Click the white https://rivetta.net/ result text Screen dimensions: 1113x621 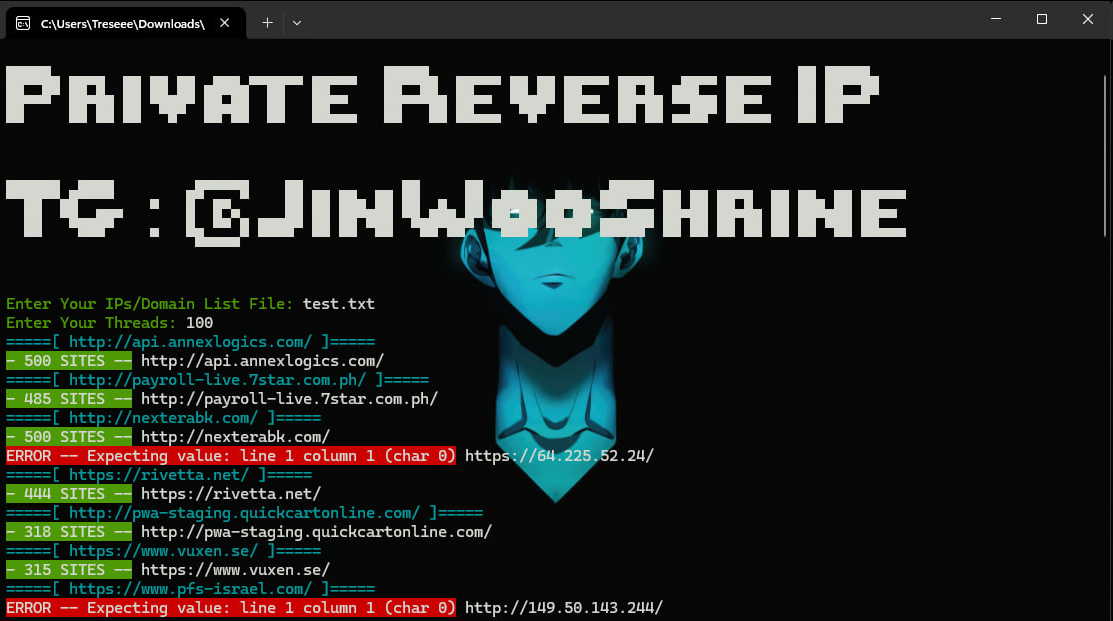pos(231,494)
